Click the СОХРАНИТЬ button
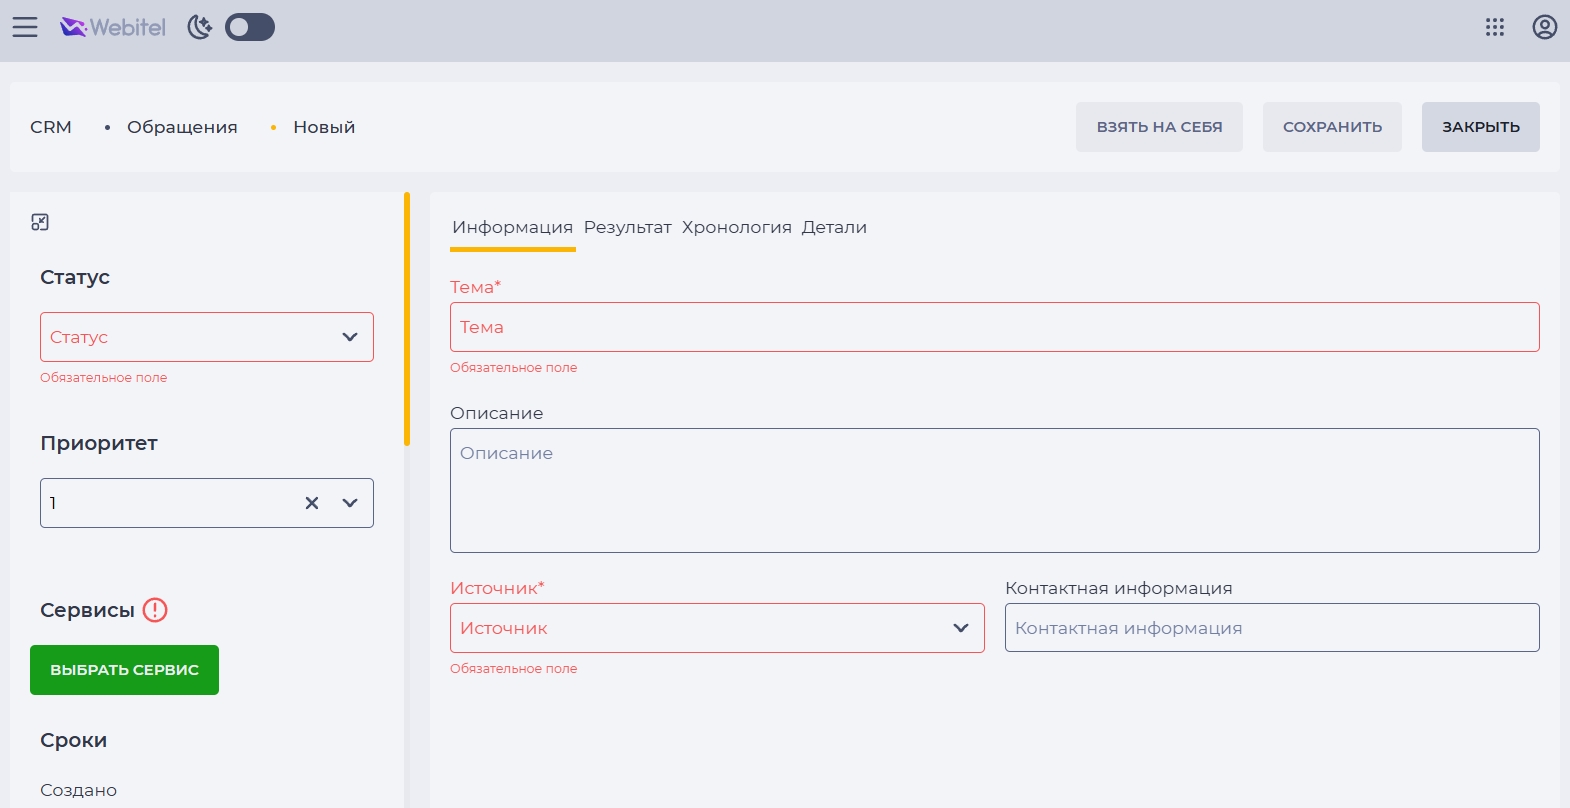 (x=1332, y=127)
